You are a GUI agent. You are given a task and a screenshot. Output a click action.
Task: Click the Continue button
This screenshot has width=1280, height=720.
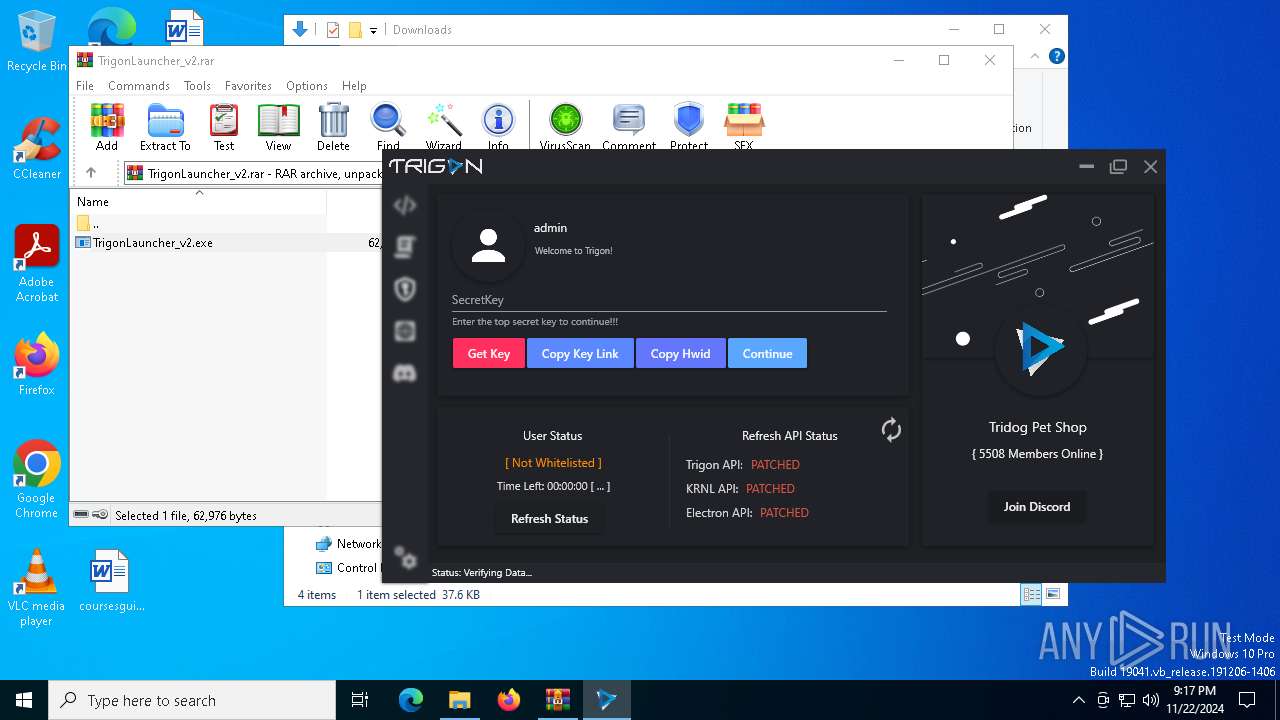(x=767, y=353)
